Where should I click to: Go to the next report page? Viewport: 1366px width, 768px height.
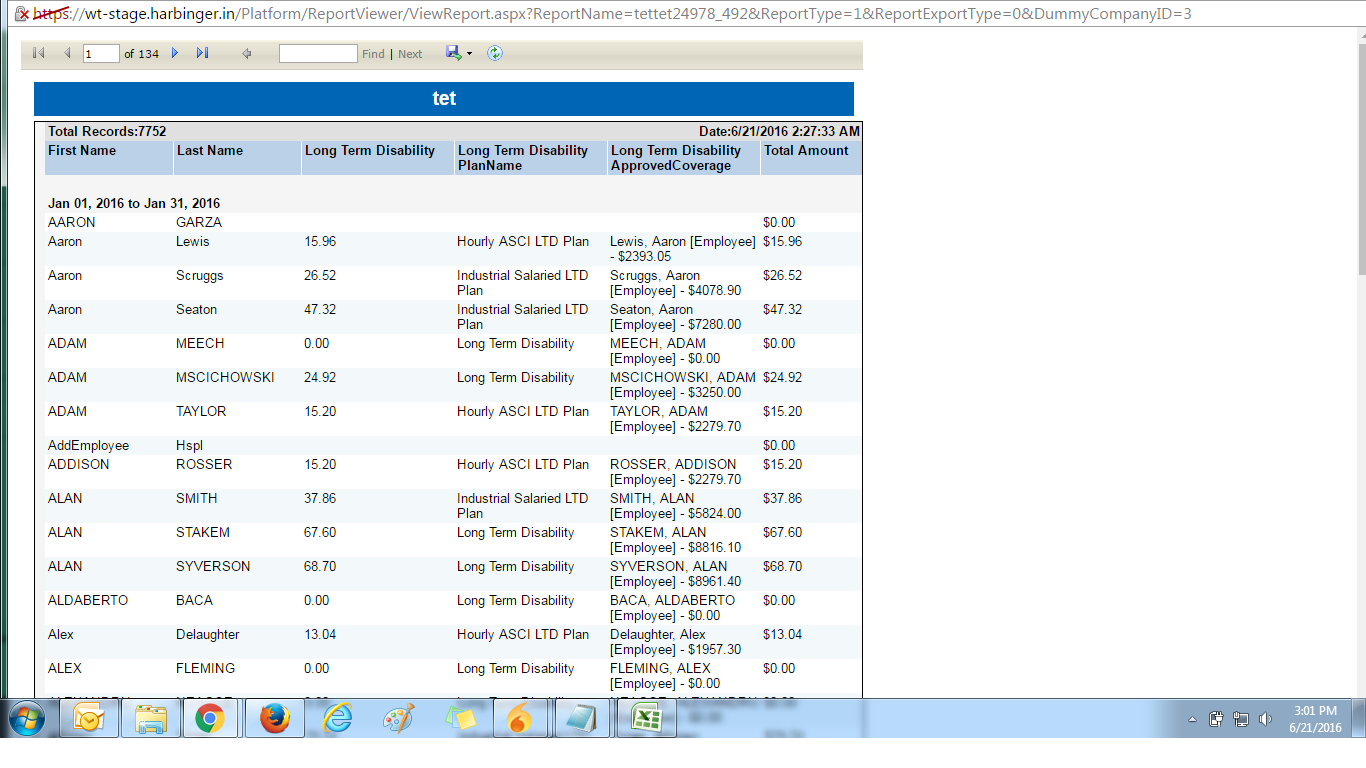coord(175,53)
